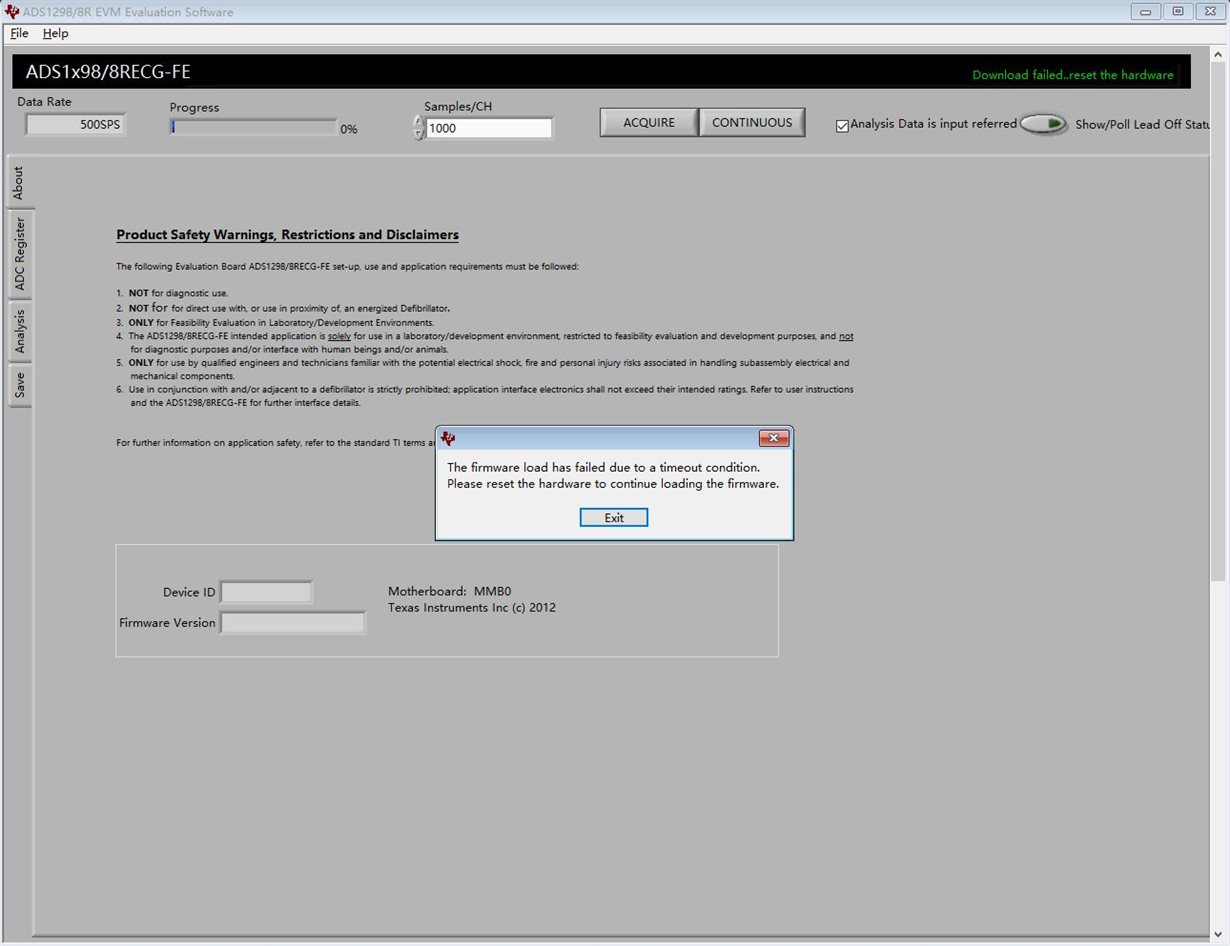Close the firmware failure dialog with its X
The image size is (1230, 946).
[774, 438]
